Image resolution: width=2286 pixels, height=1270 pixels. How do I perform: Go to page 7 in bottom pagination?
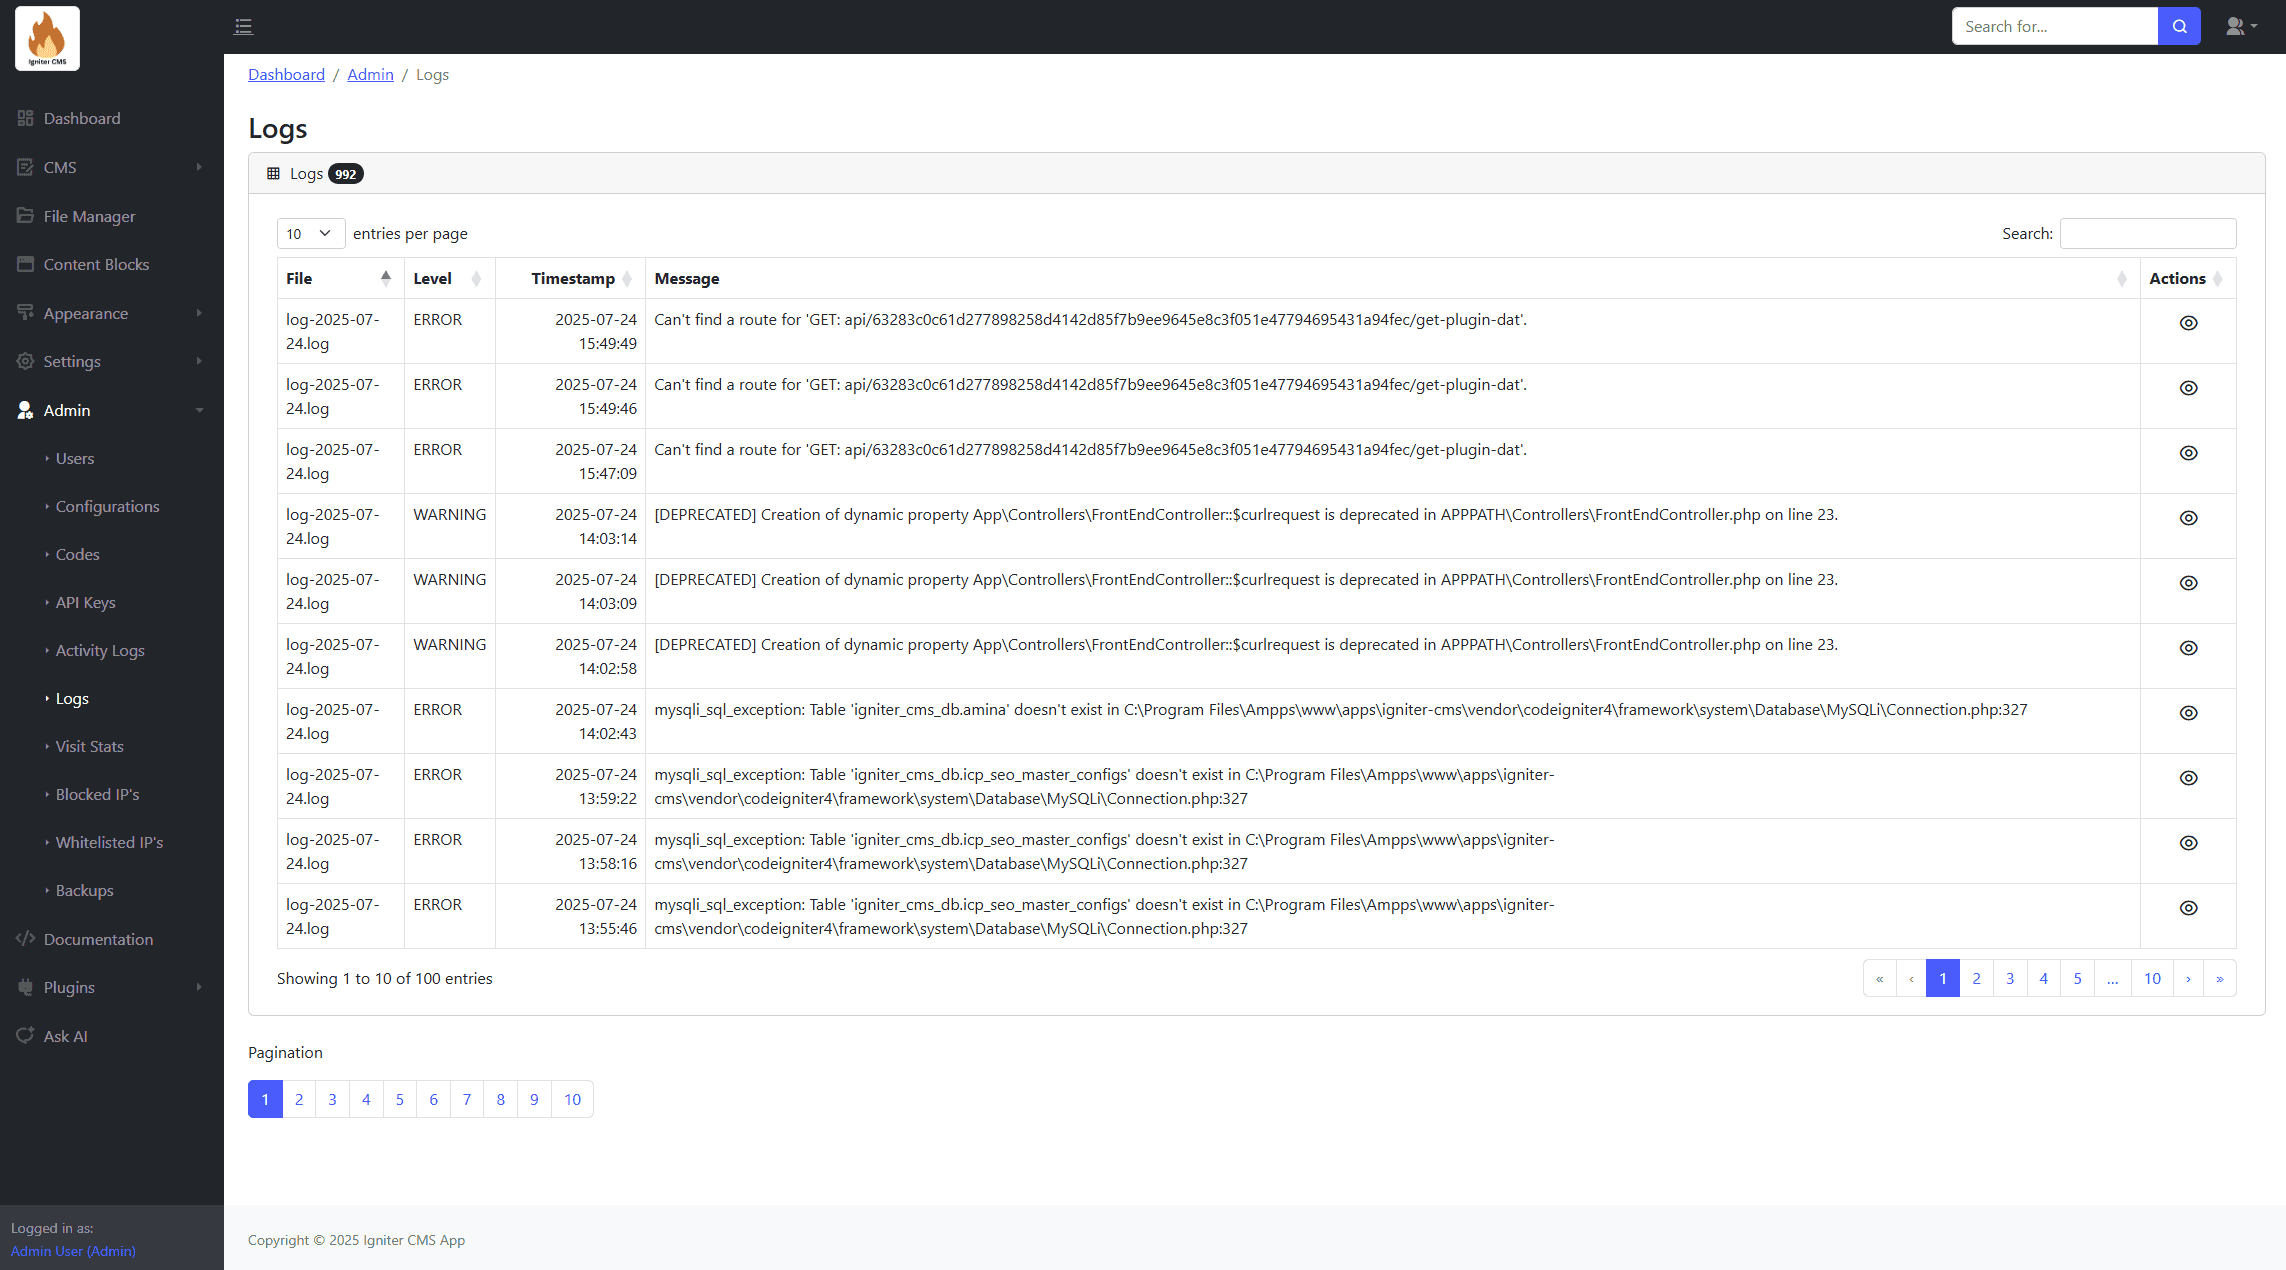[467, 1099]
